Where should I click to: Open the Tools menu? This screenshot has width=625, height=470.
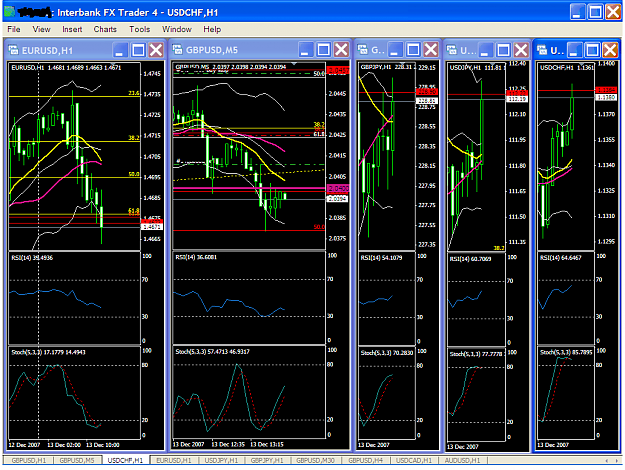[140, 29]
